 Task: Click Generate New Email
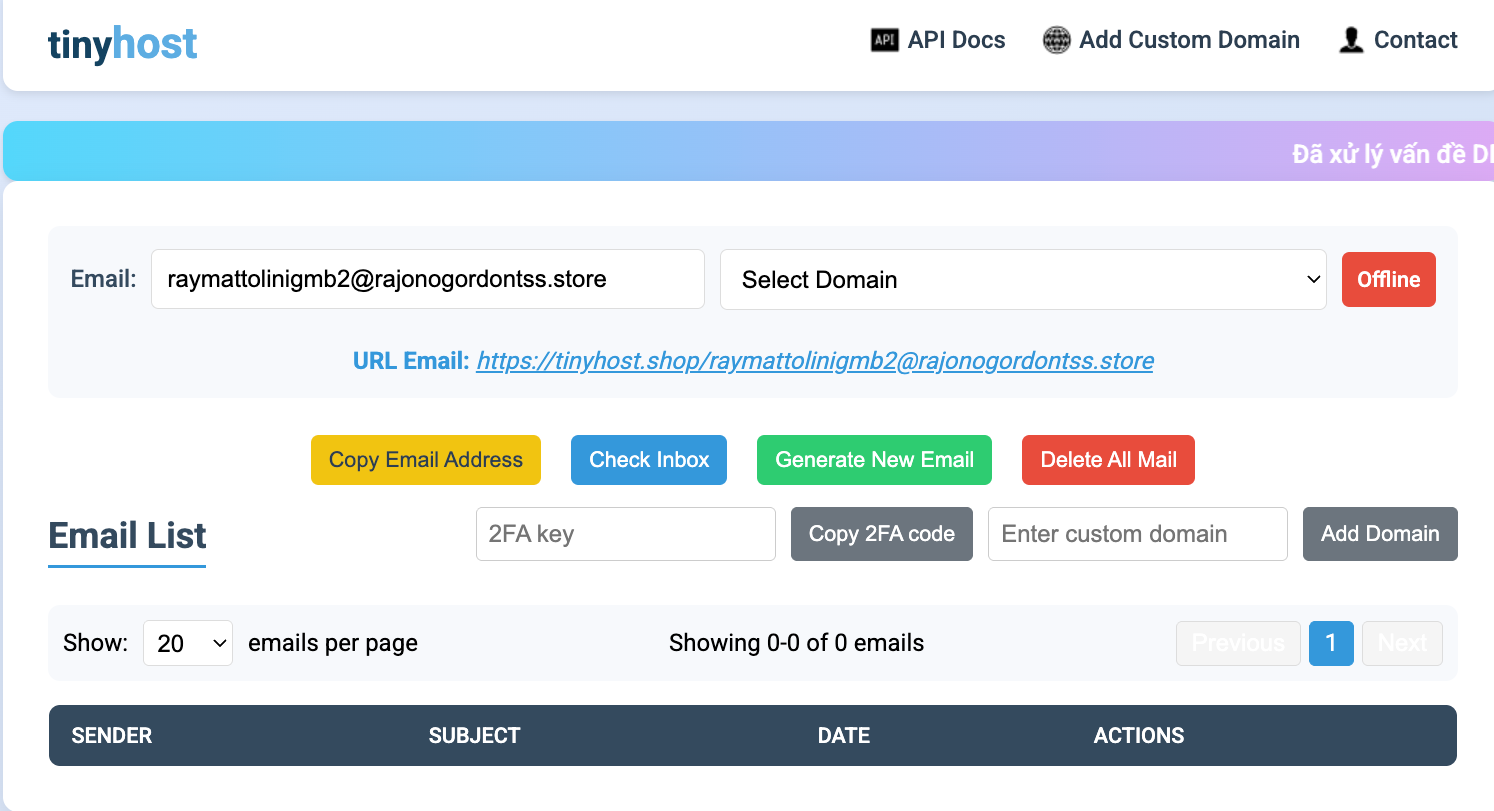pyautogui.click(x=873, y=460)
